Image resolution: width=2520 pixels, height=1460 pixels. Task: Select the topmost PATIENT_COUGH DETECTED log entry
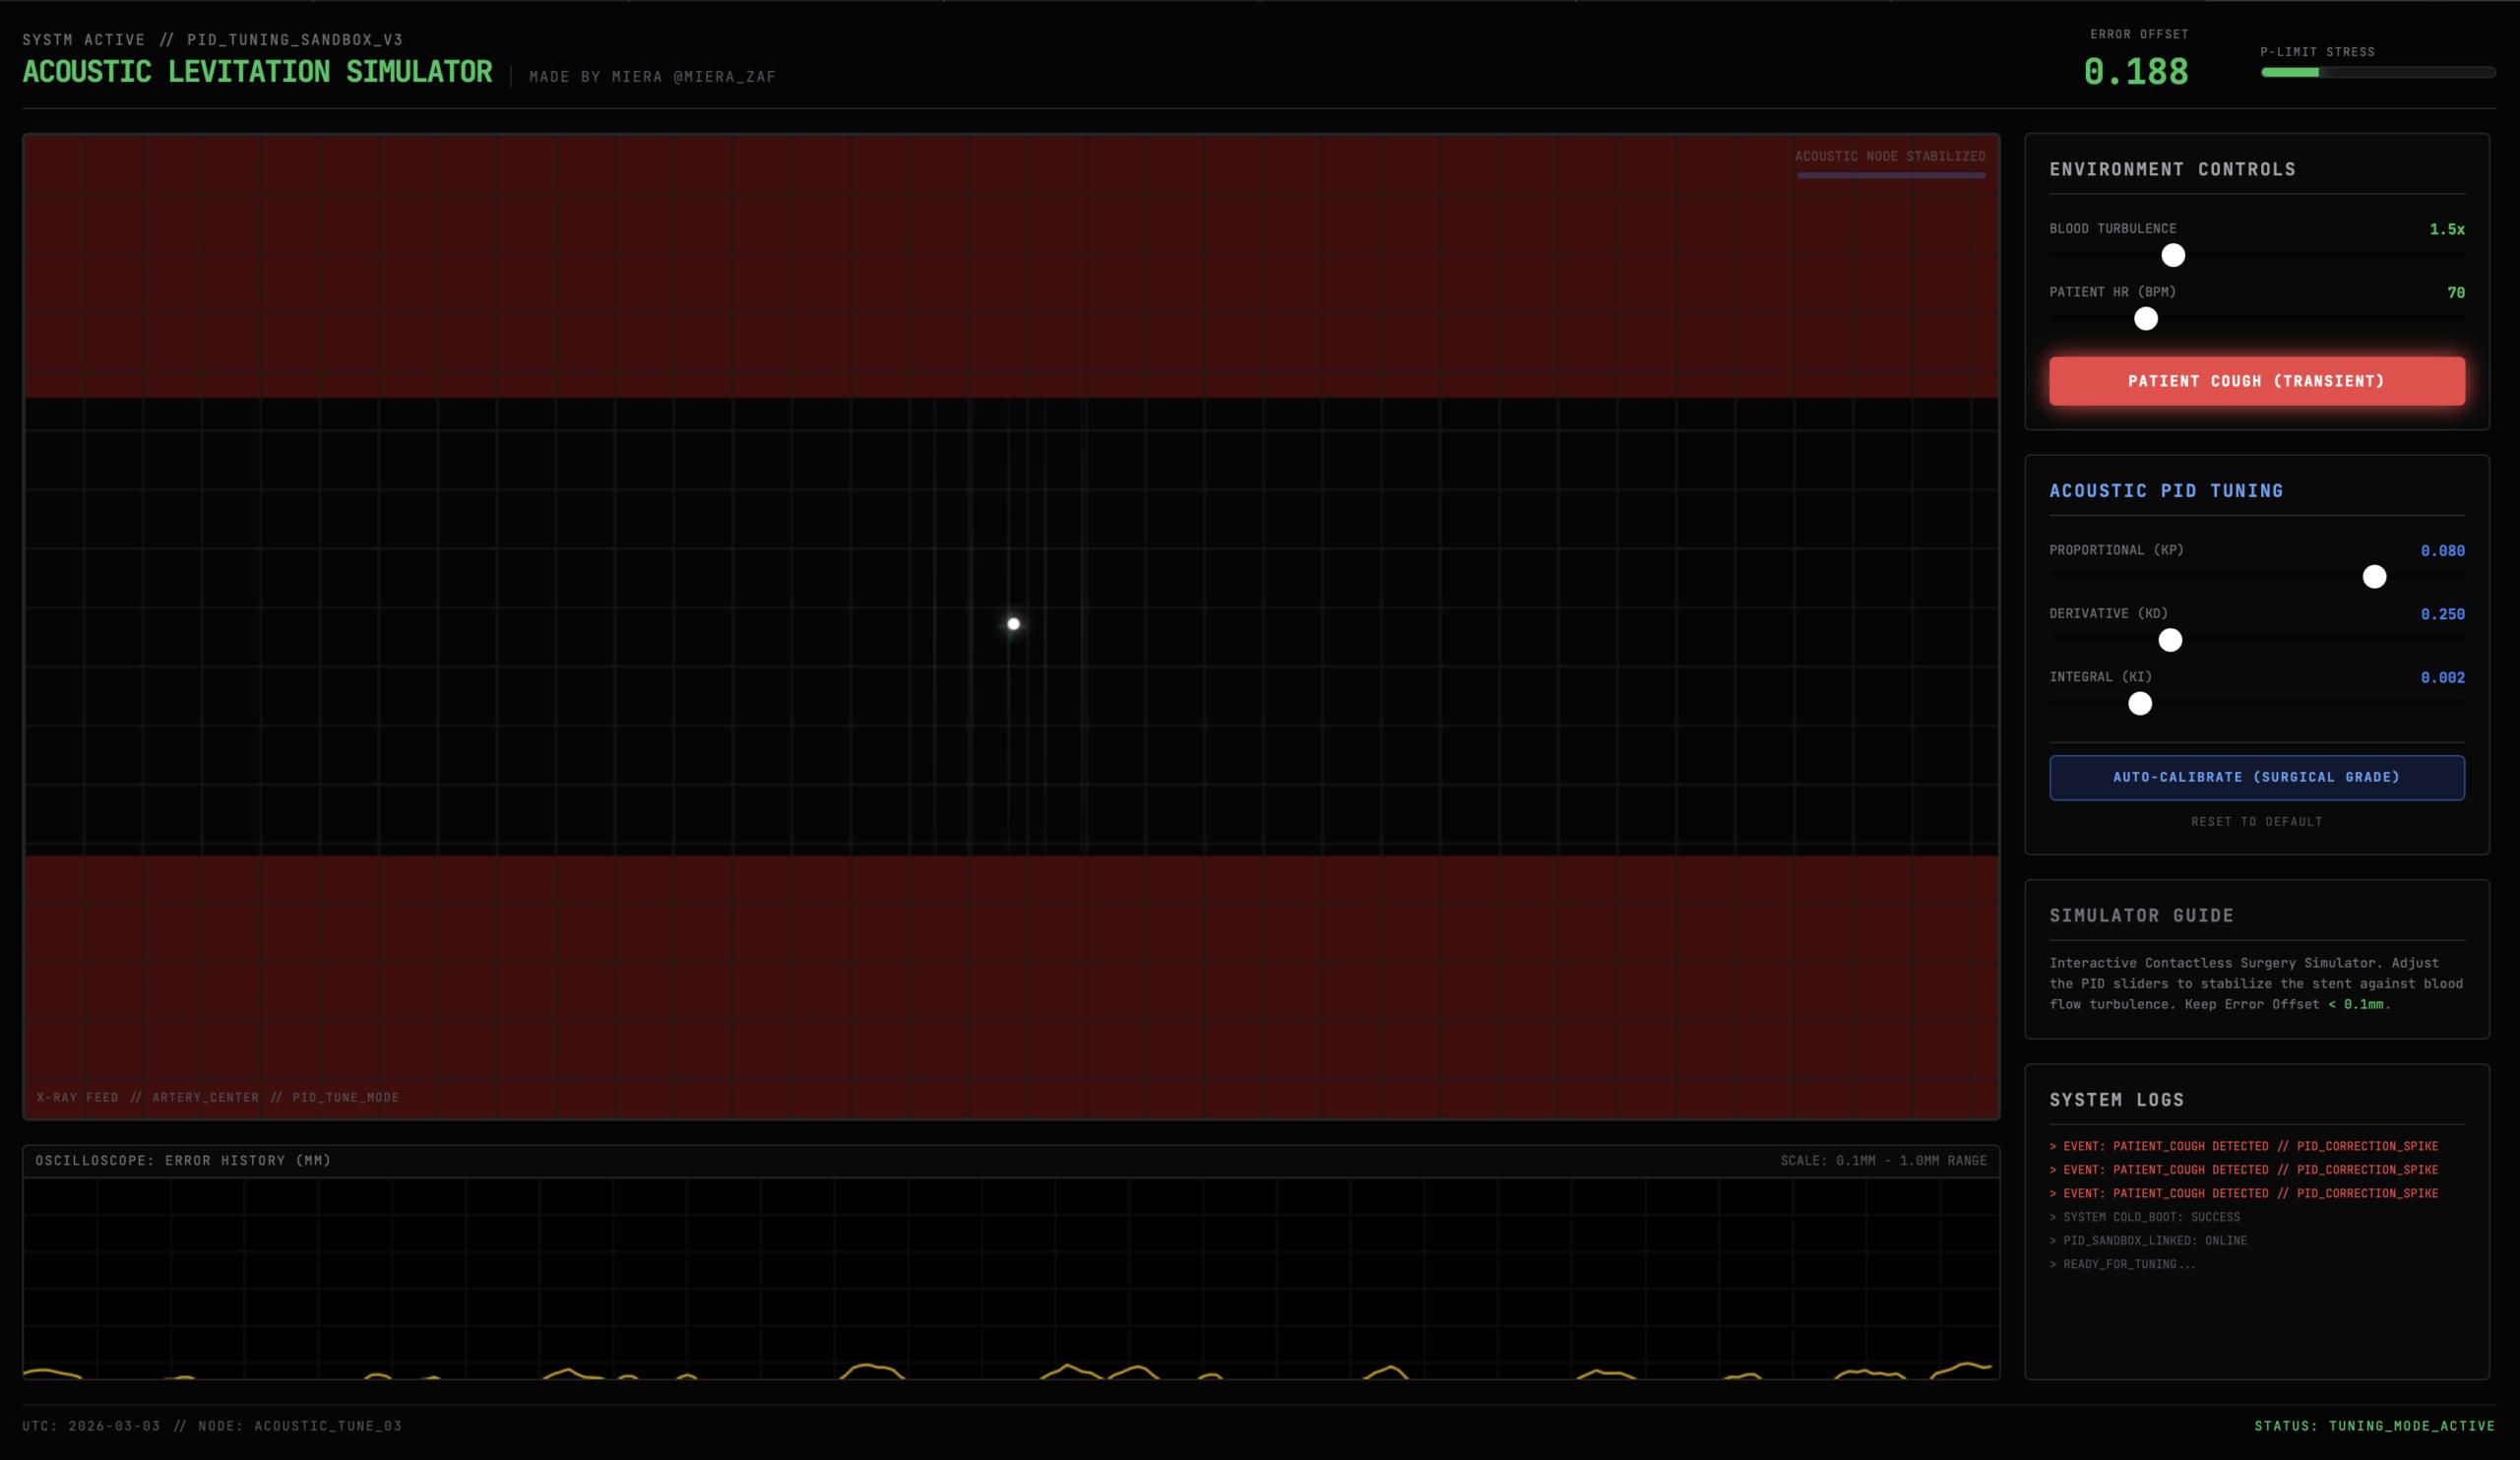click(2243, 1146)
